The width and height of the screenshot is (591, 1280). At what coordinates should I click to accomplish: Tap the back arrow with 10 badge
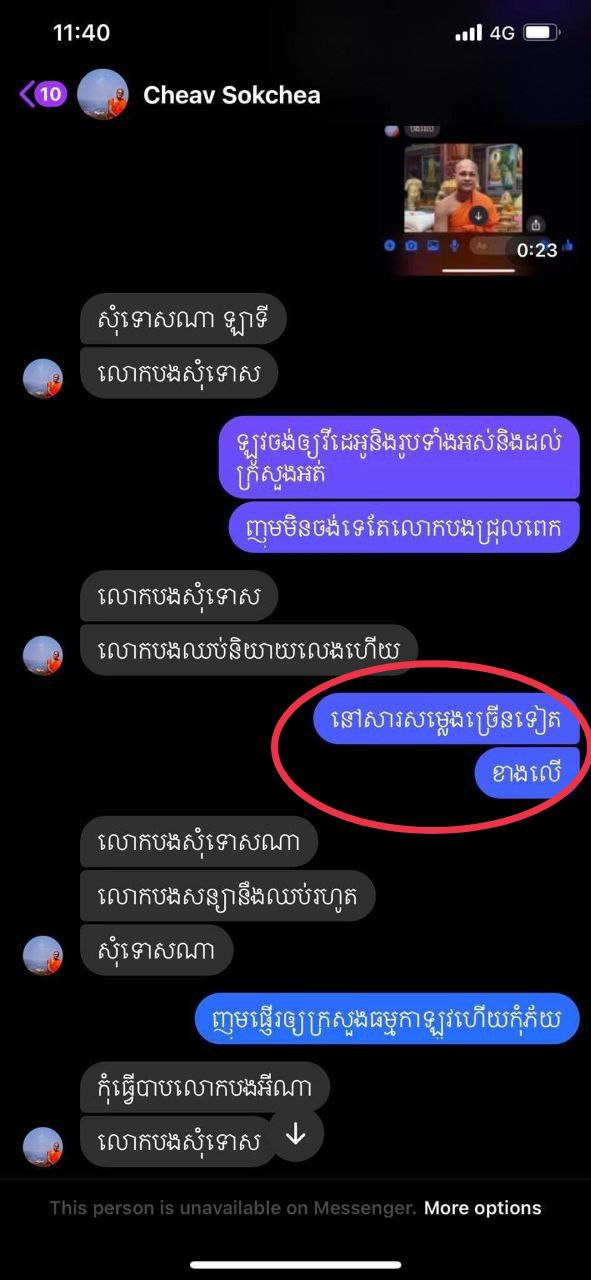(42, 95)
